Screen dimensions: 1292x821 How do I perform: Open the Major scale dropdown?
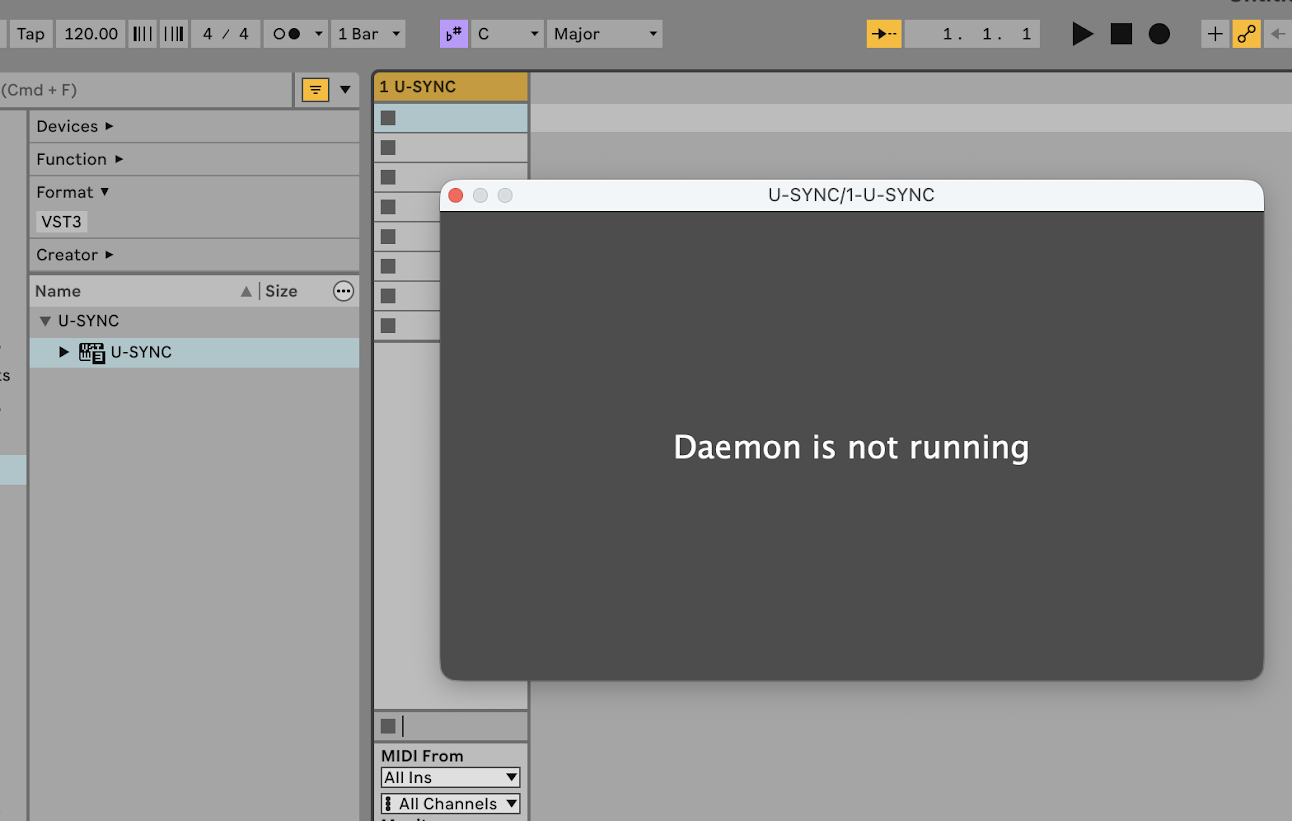tap(604, 34)
